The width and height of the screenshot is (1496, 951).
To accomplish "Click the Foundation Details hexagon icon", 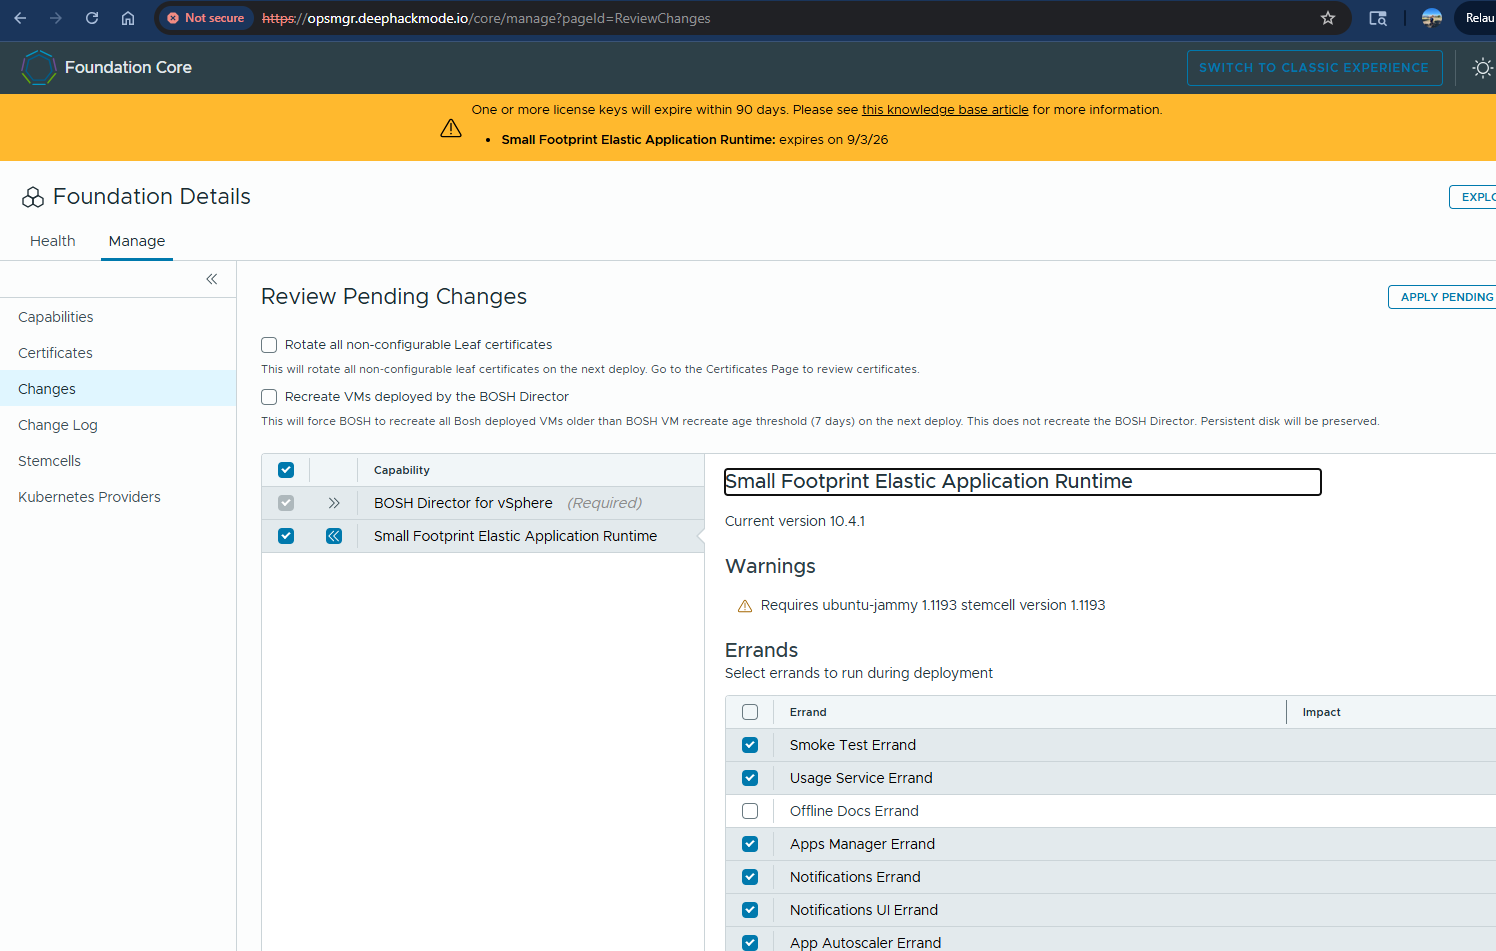I will pyautogui.click(x=33, y=197).
